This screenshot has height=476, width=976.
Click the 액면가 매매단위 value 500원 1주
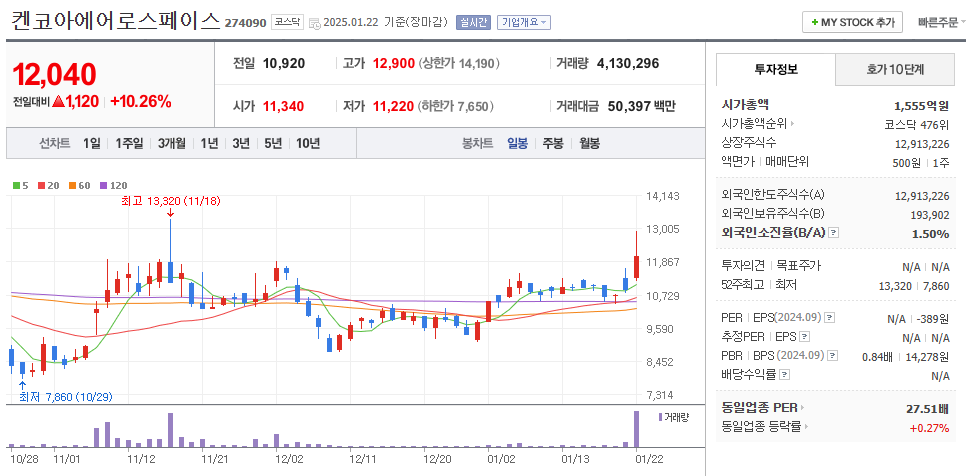(x=921, y=162)
